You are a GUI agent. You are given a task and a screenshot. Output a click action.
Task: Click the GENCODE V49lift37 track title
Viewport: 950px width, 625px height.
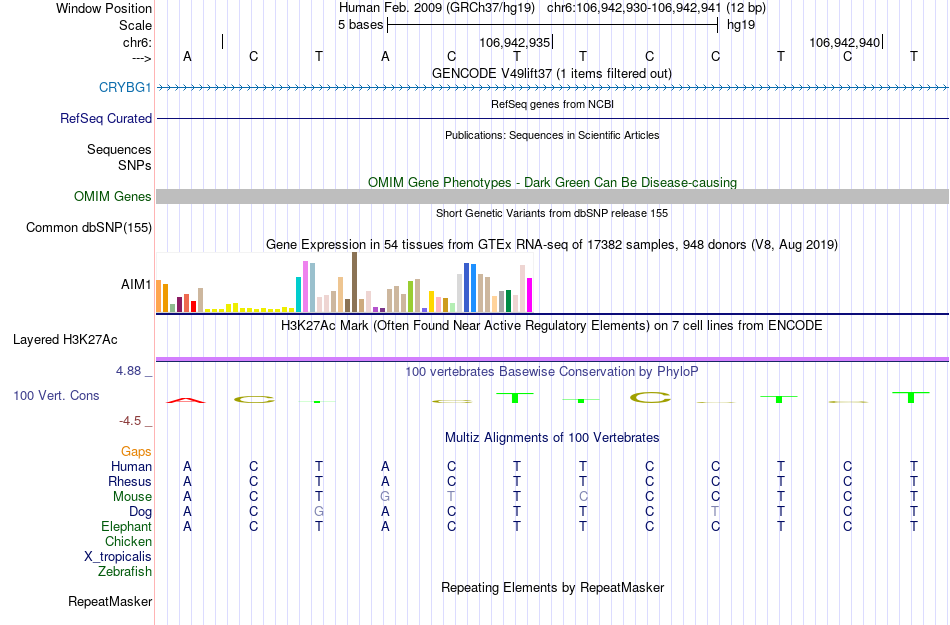point(551,73)
